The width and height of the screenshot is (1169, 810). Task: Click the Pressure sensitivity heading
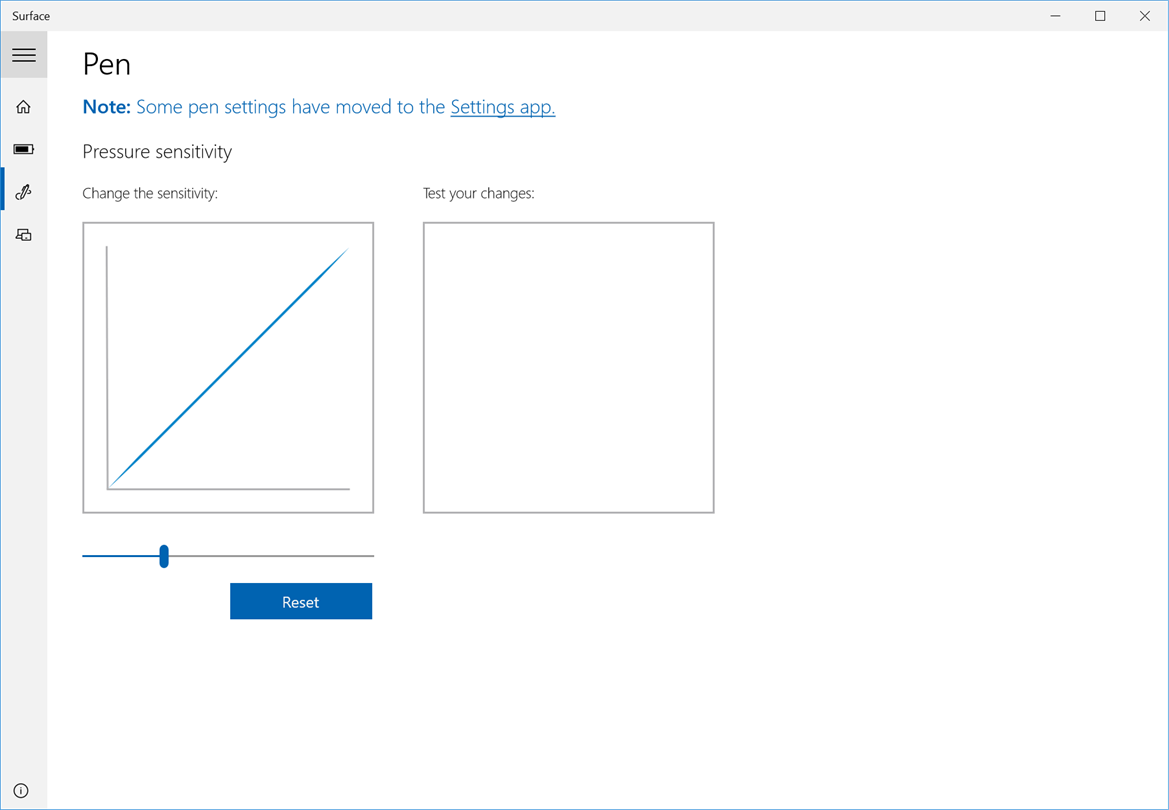pyautogui.click(x=157, y=151)
